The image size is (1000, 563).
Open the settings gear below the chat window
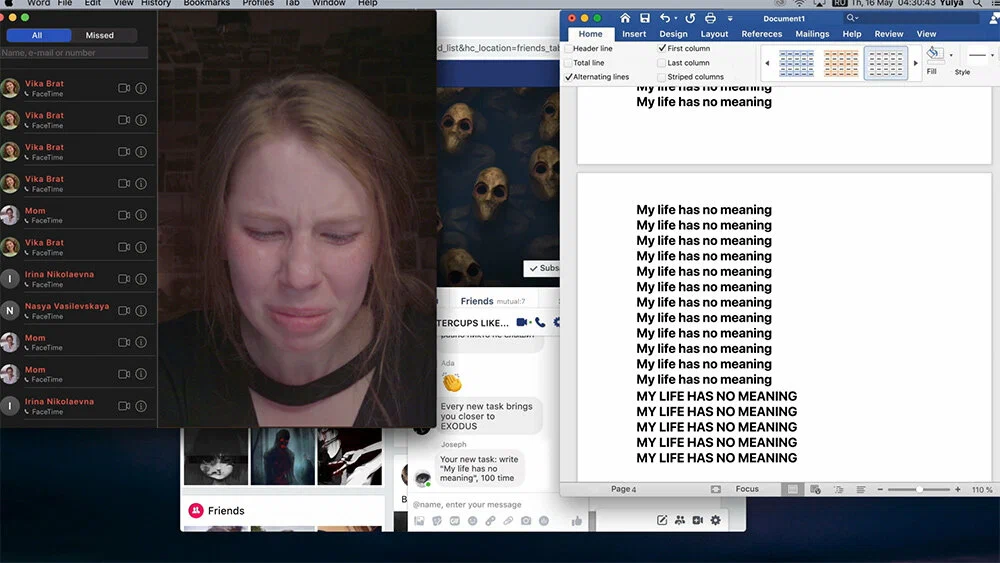tap(716, 520)
